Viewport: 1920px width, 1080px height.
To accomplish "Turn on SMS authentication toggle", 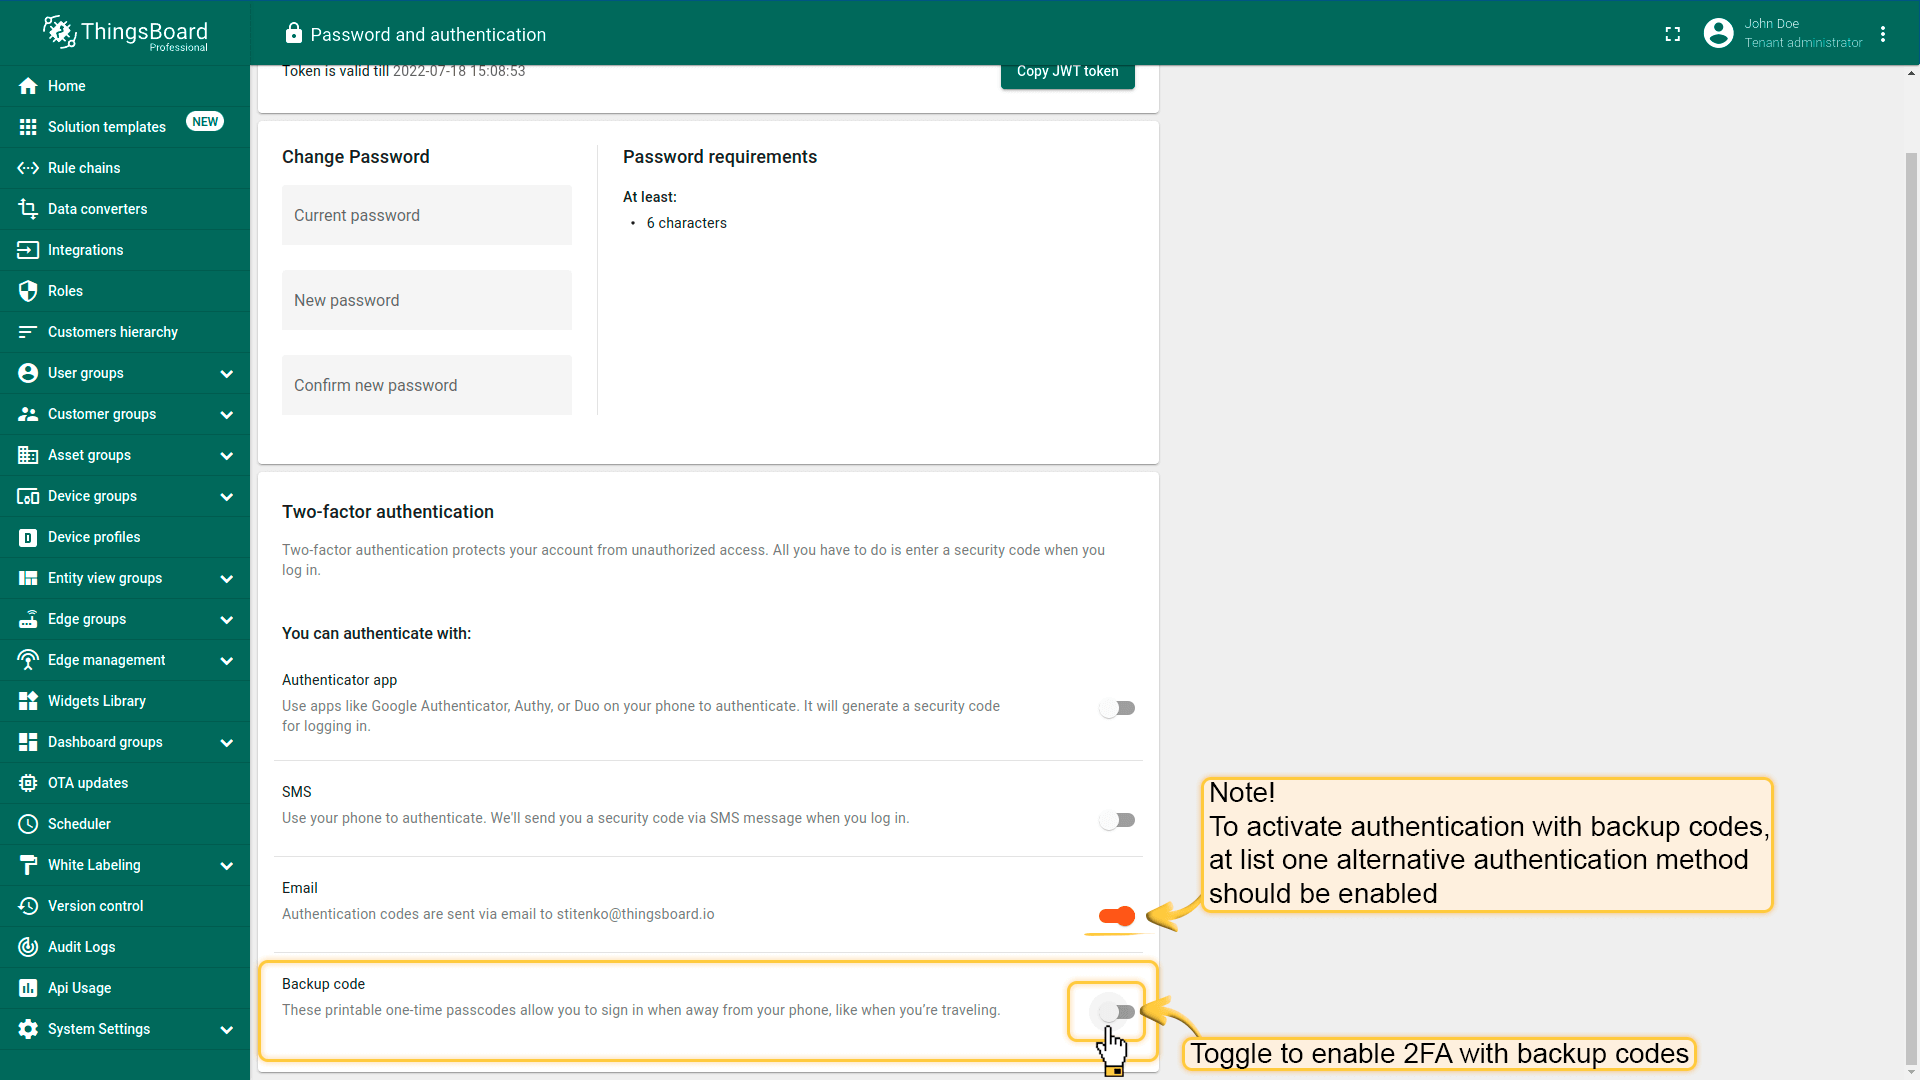I will (x=1117, y=820).
